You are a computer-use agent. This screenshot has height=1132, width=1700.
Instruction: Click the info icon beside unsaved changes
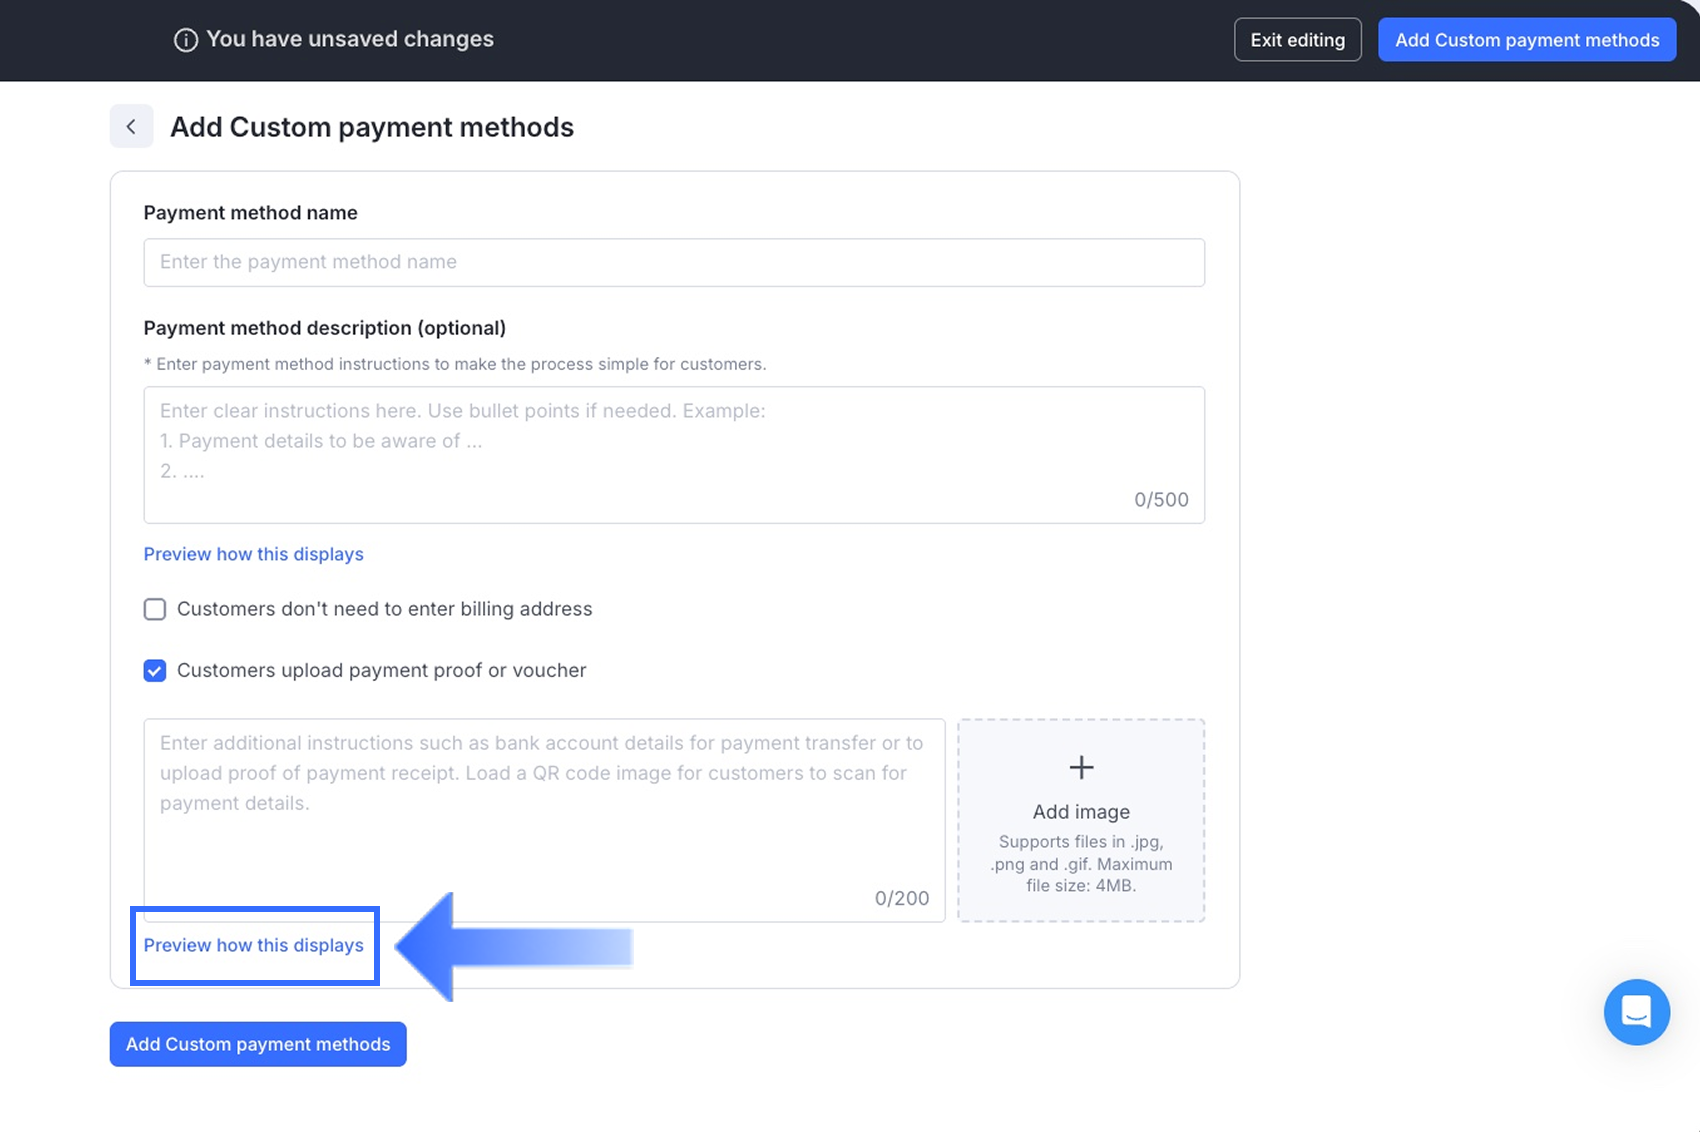[x=185, y=40]
